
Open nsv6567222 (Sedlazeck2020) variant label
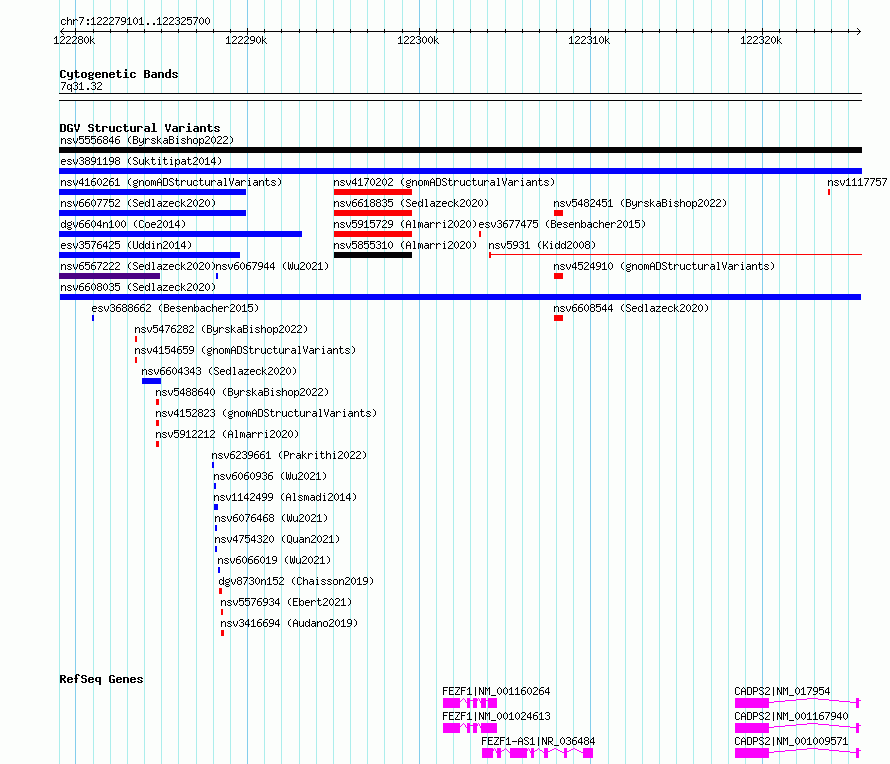coord(137,266)
